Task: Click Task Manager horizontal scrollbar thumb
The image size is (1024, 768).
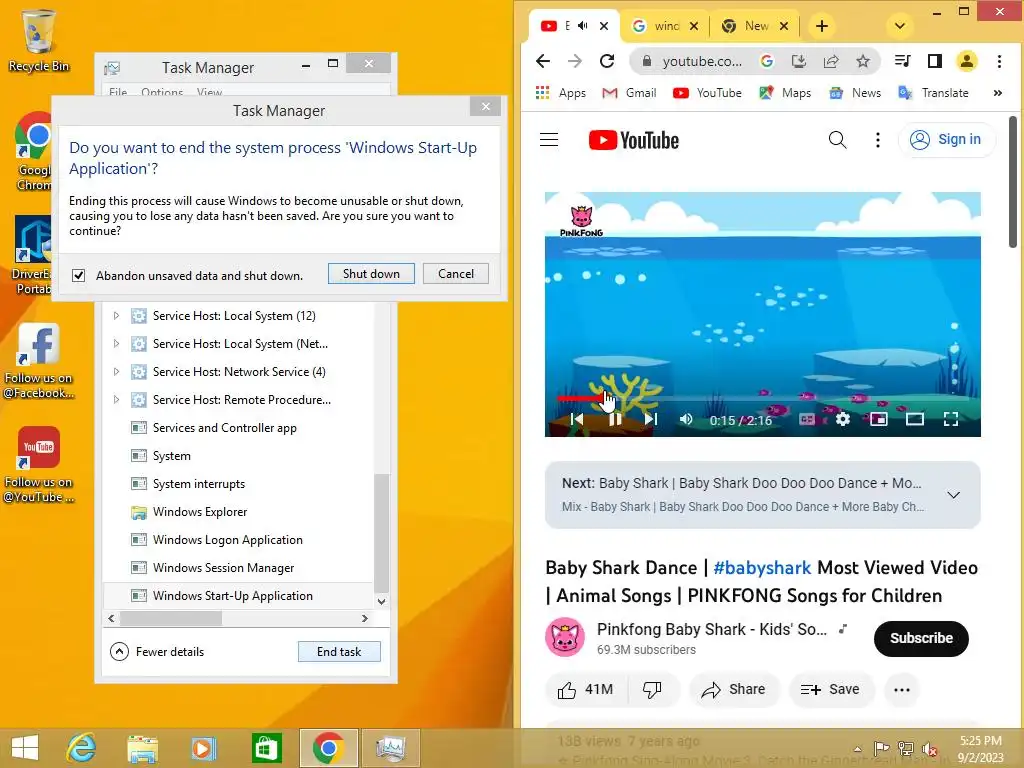Action: pyautogui.click(x=171, y=618)
